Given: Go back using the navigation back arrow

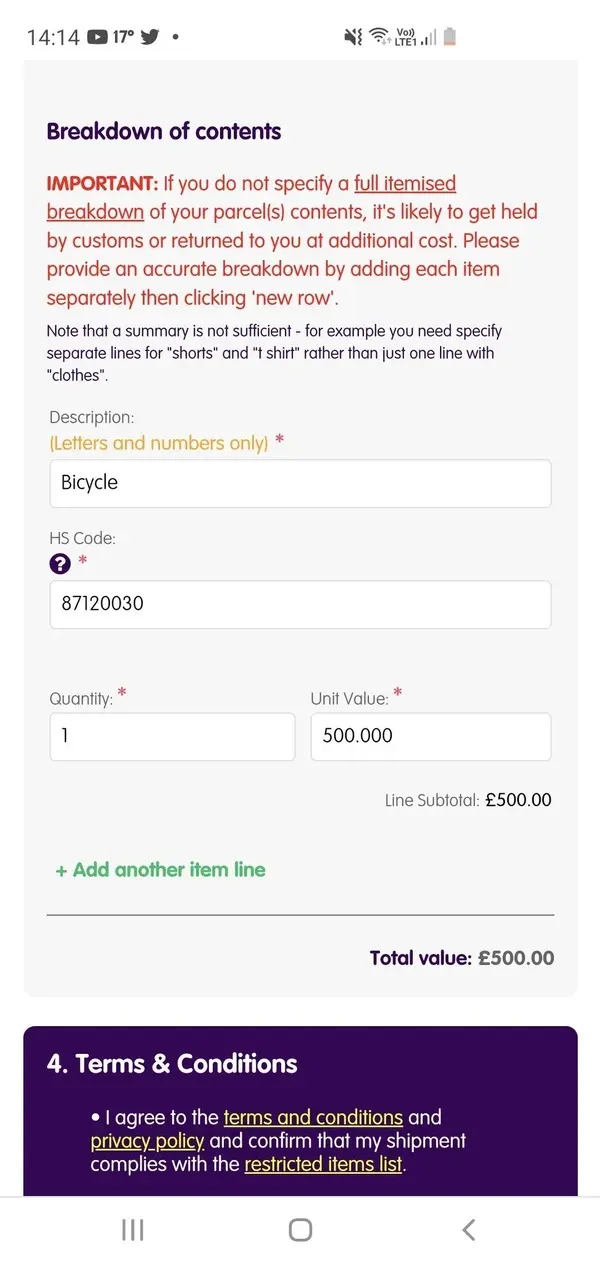Looking at the screenshot, I should coord(468,1230).
